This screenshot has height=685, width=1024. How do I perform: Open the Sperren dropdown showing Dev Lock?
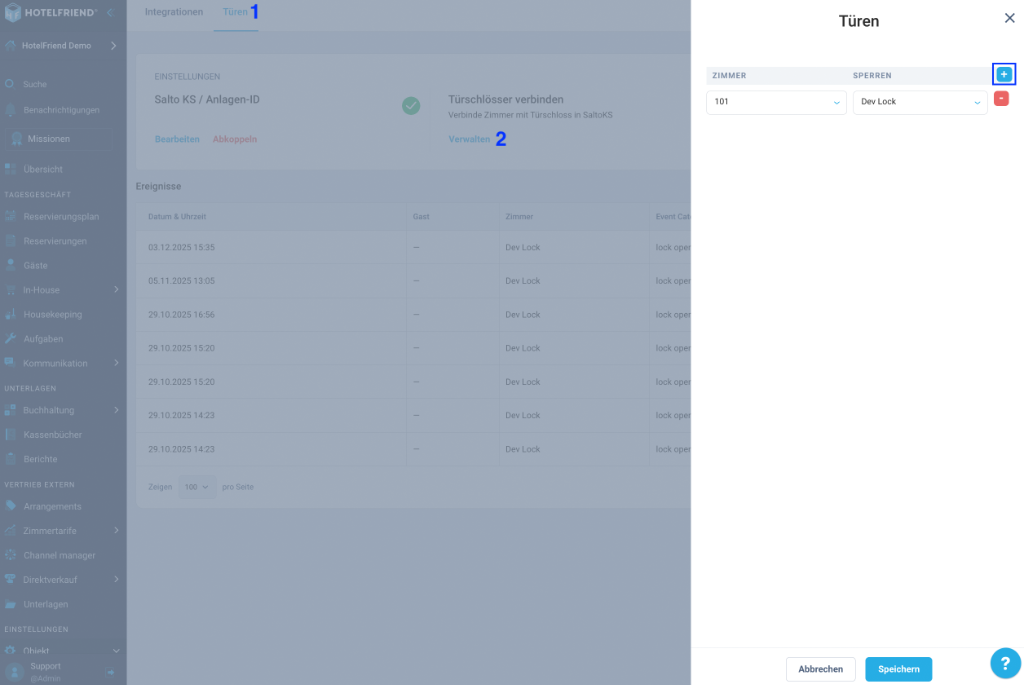point(920,102)
